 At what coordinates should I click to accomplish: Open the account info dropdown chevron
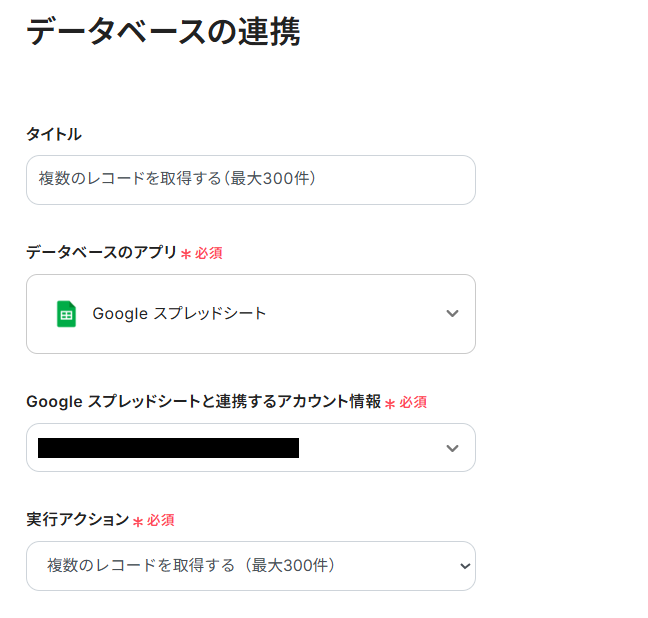click(452, 448)
